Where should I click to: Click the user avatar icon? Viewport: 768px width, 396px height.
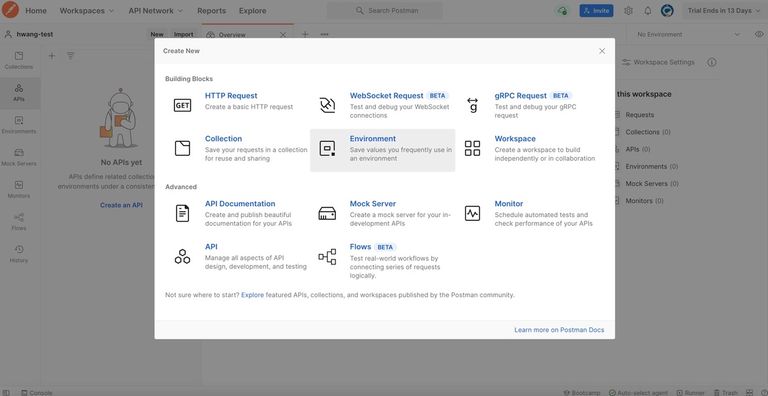(x=667, y=10)
